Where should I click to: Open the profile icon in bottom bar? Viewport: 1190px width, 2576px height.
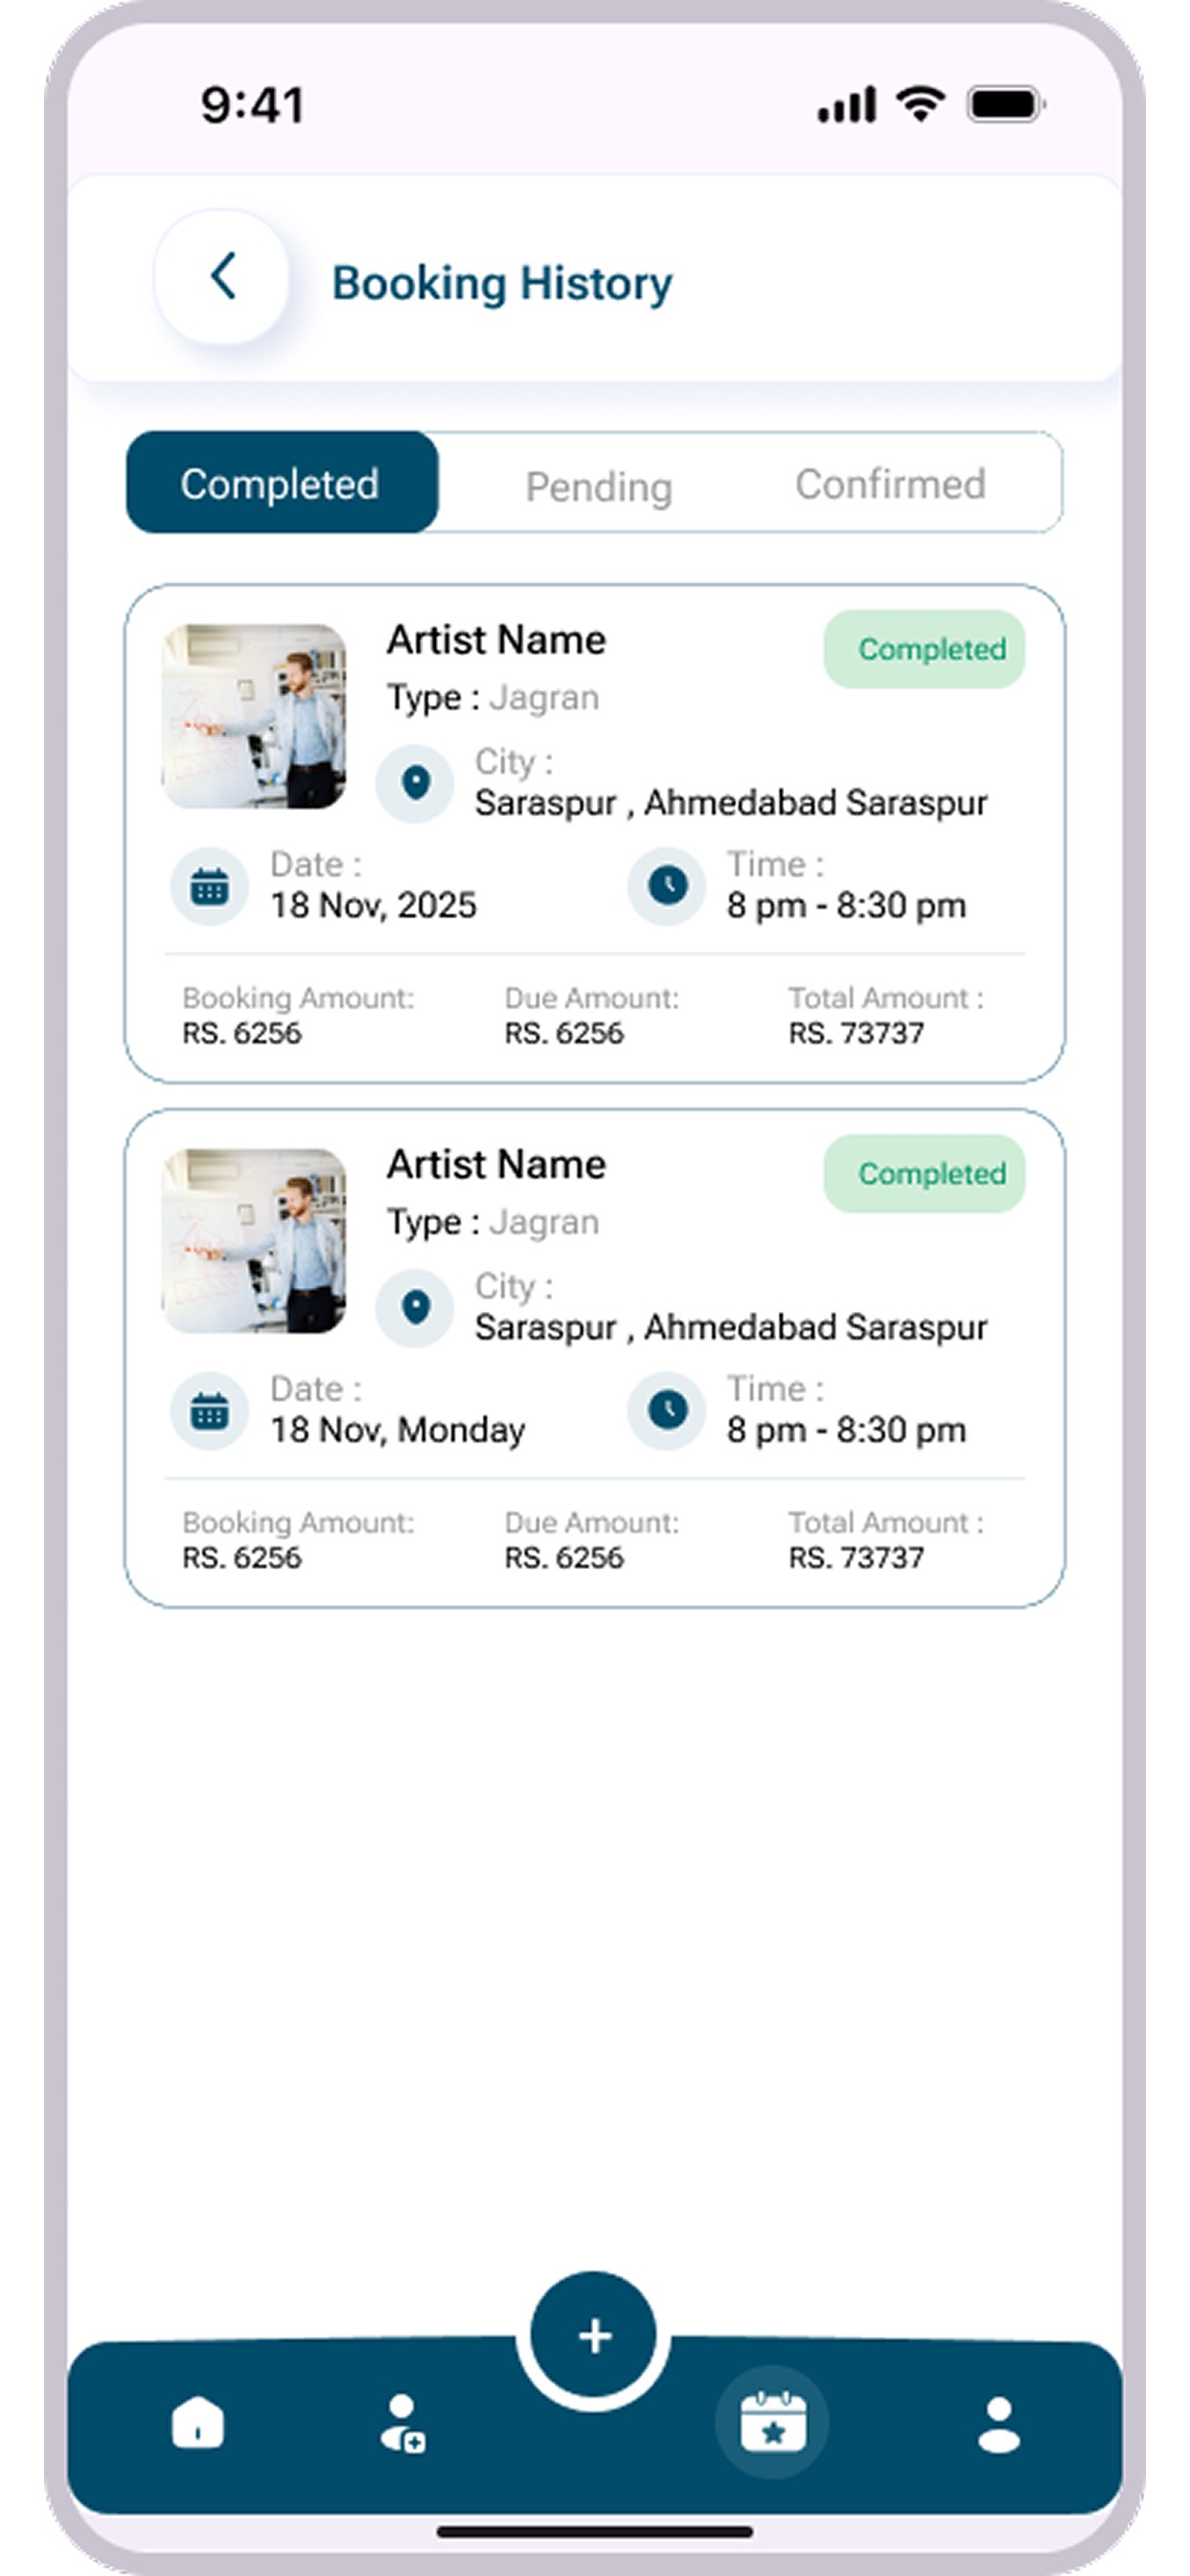click(999, 2424)
